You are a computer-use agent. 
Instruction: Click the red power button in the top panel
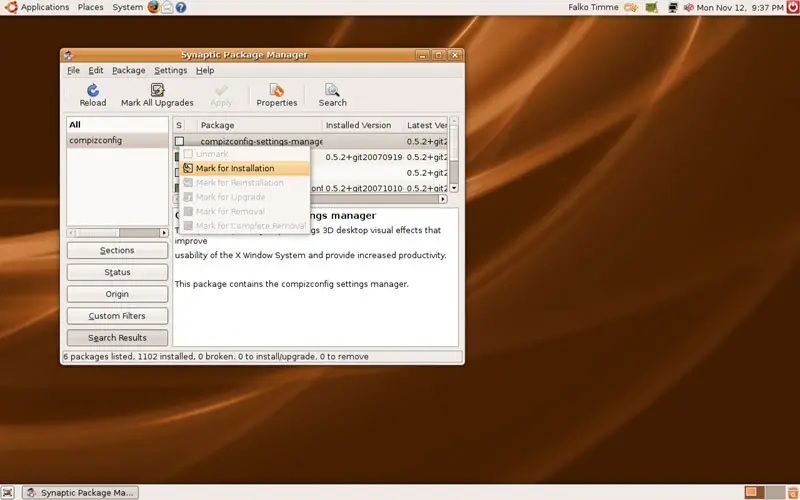792,7
